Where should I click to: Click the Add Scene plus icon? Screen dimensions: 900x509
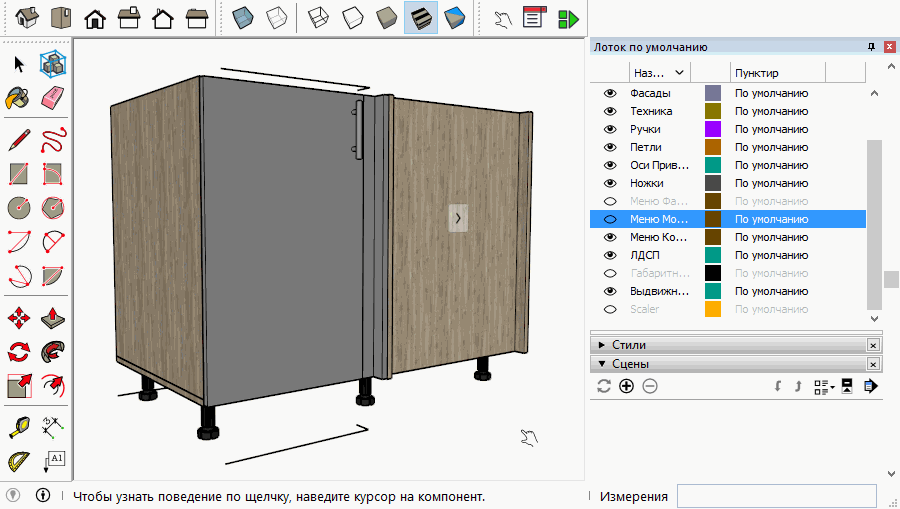pyautogui.click(x=627, y=386)
